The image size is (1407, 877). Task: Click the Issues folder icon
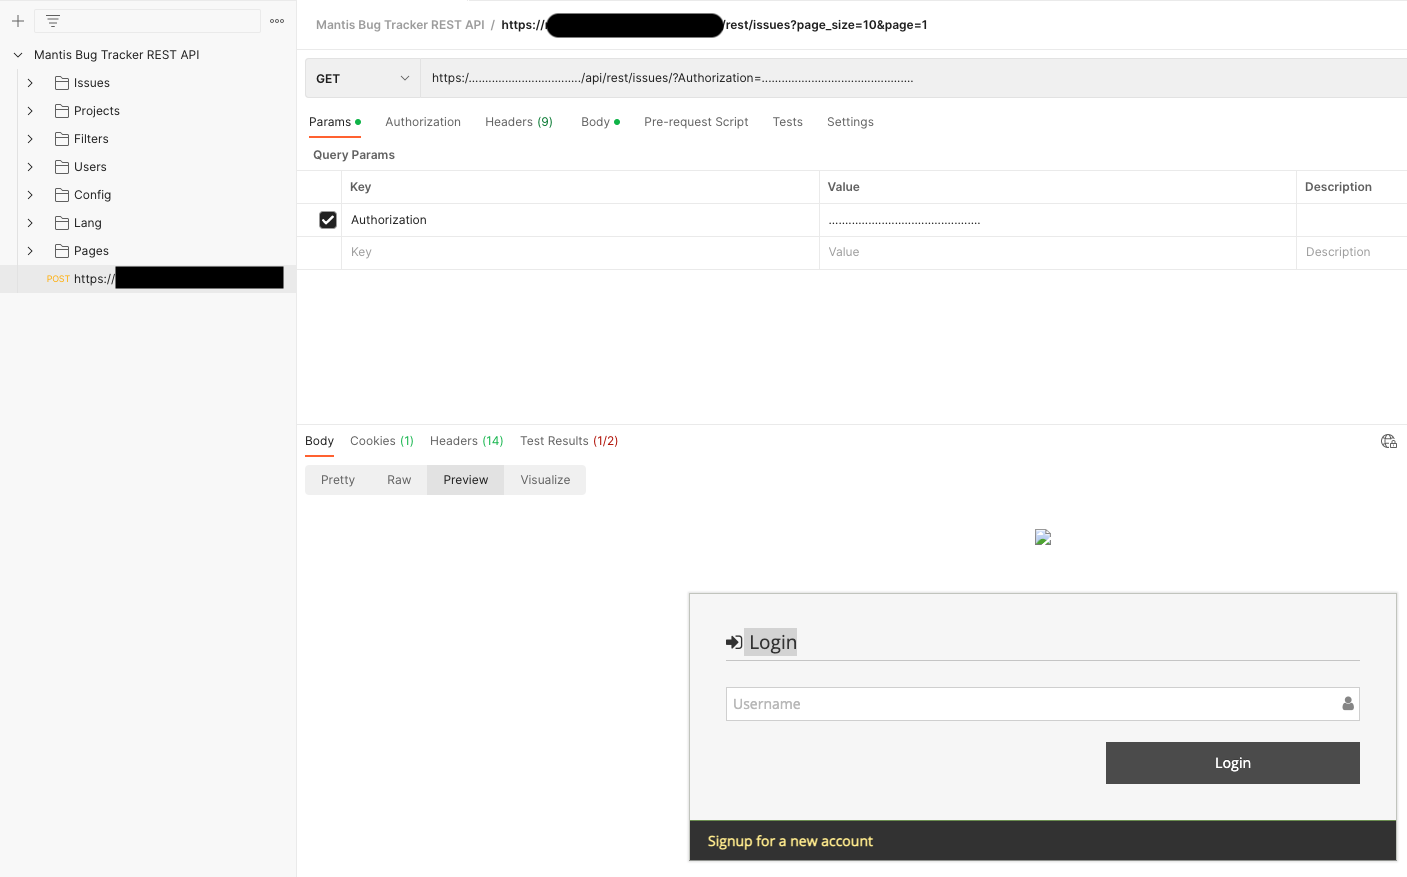point(62,83)
